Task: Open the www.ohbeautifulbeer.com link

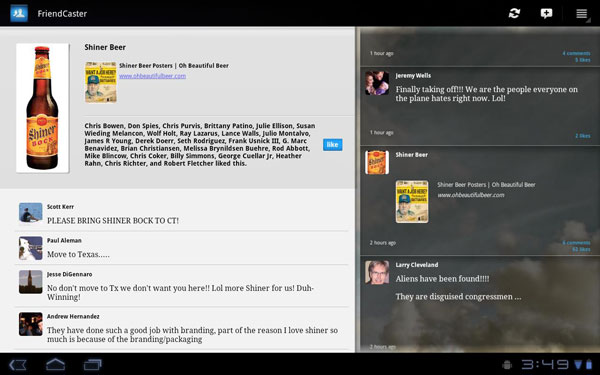Action: point(152,76)
